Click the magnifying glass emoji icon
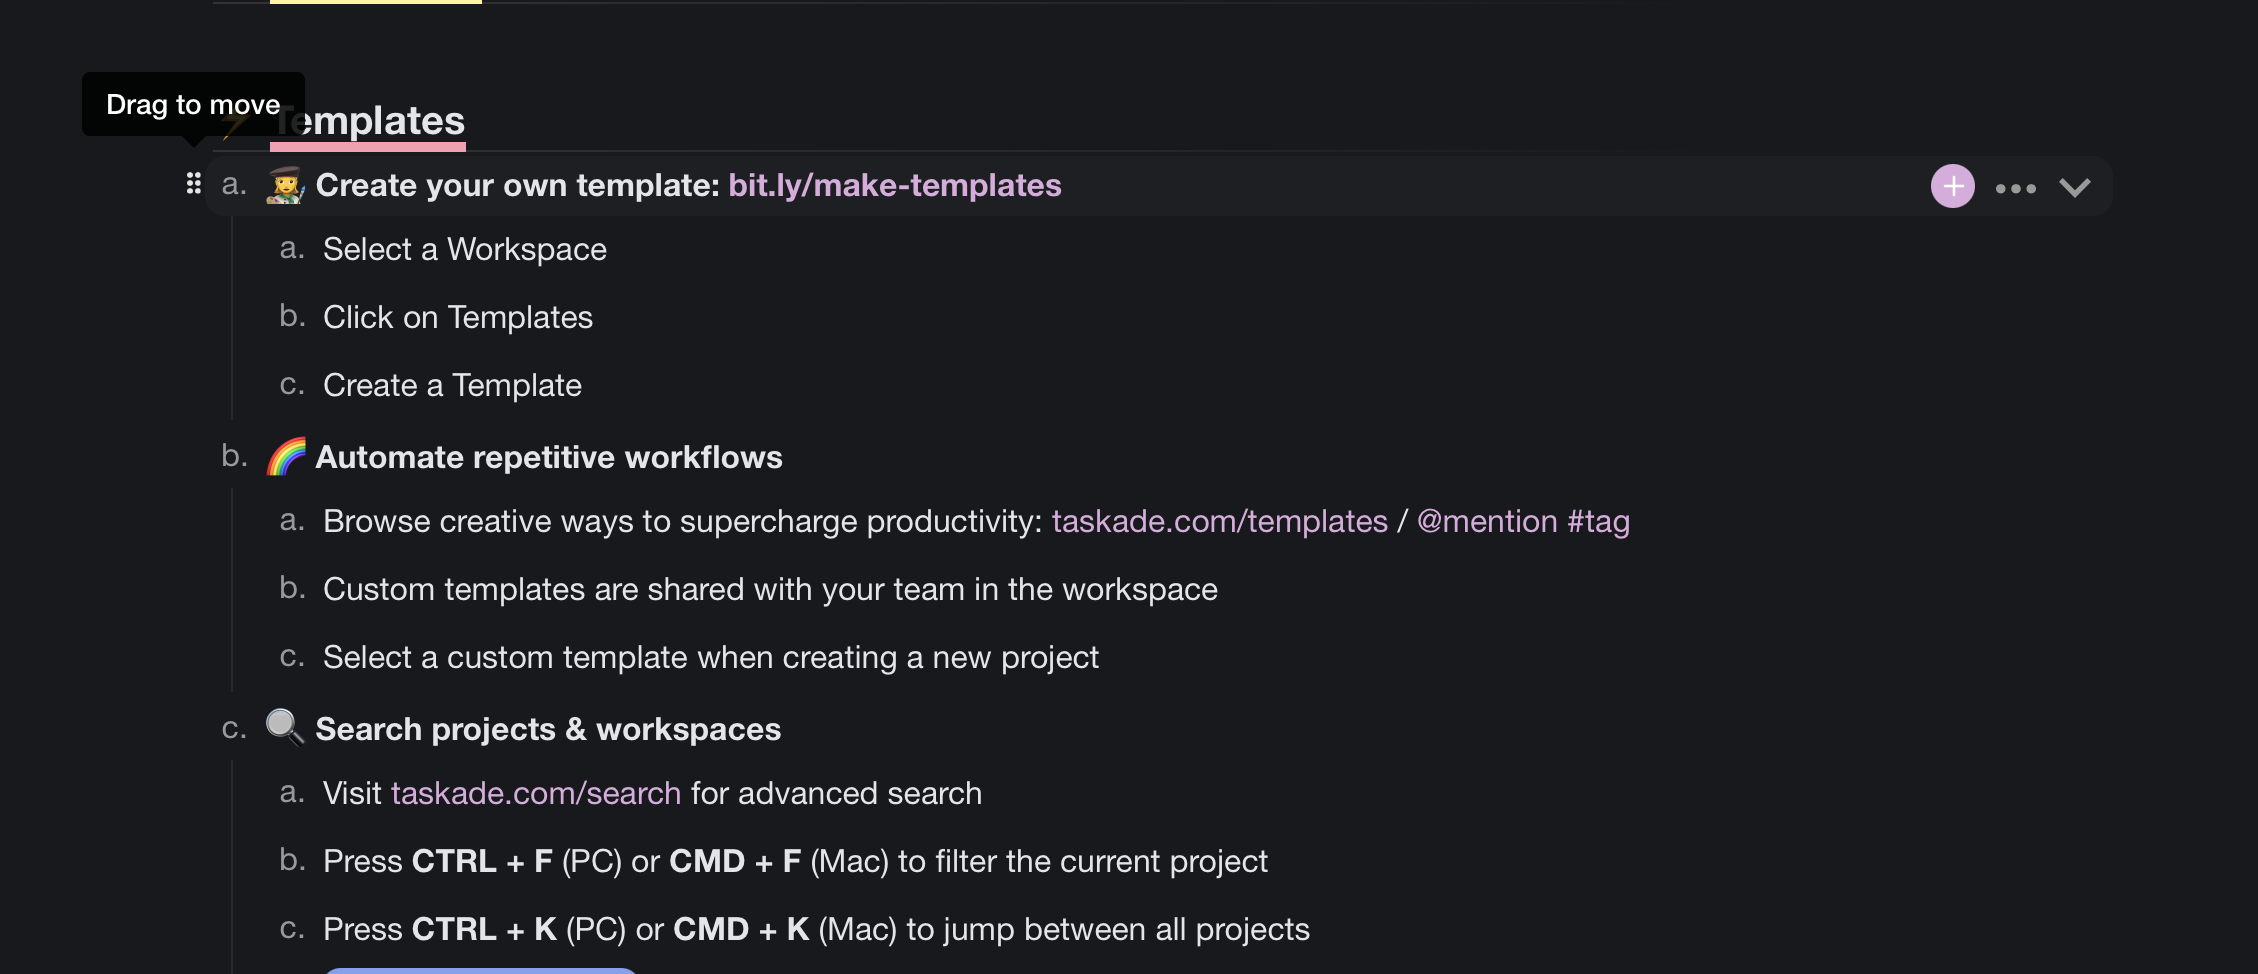 point(285,728)
